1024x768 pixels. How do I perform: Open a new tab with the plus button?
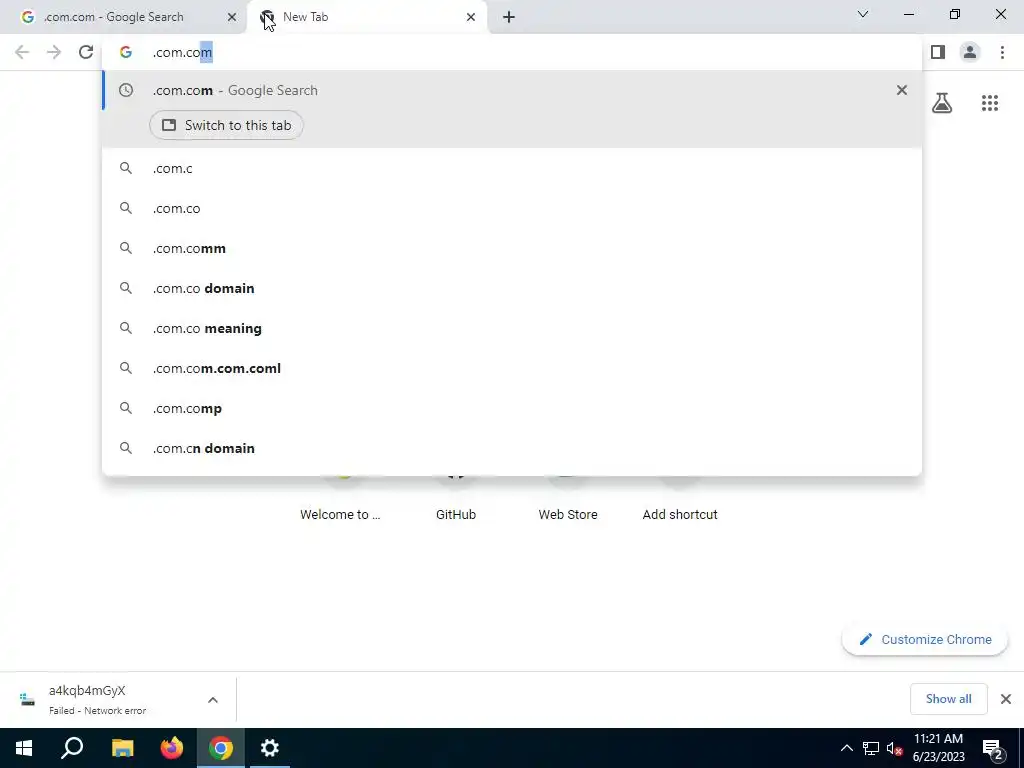click(x=509, y=17)
